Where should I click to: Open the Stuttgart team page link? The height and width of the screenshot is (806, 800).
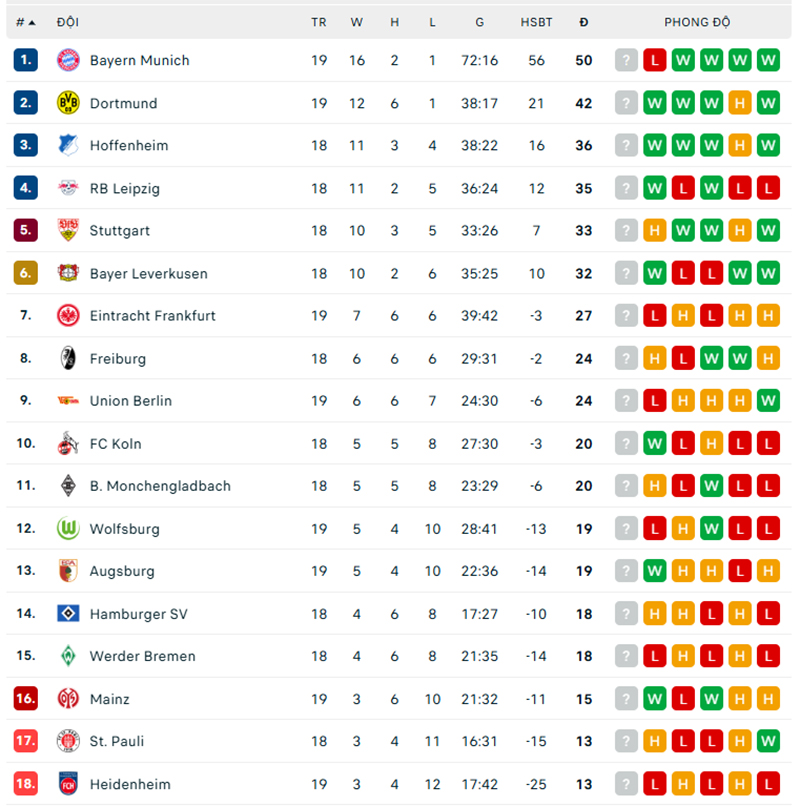pos(119,230)
